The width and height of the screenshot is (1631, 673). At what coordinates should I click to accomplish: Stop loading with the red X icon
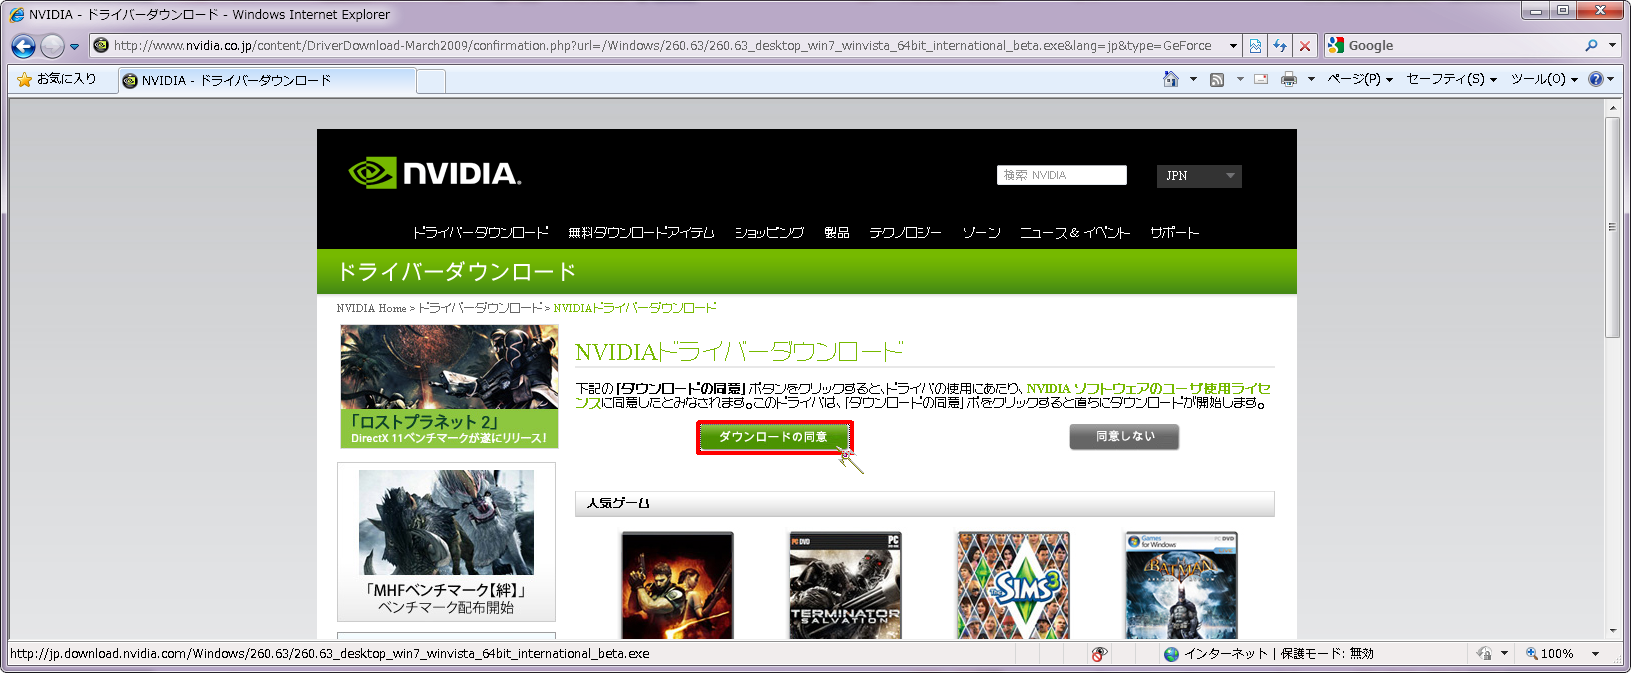pyautogui.click(x=1305, y=46)
